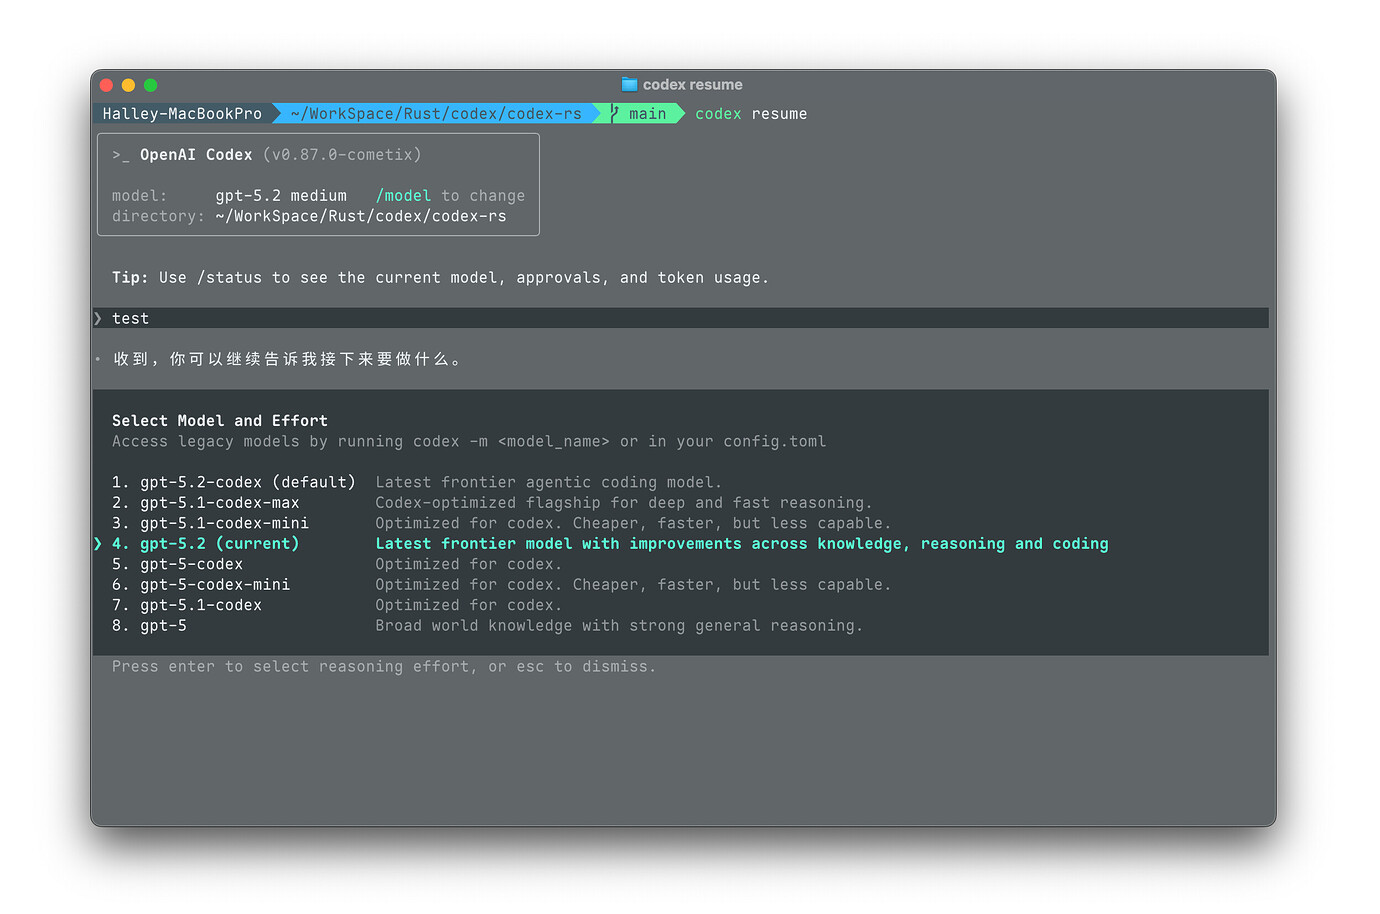Image resolution: width=1380 pixels, height=914 pixels.
Task: Click 'Broad world knowledge' description text
Action: 619,626
